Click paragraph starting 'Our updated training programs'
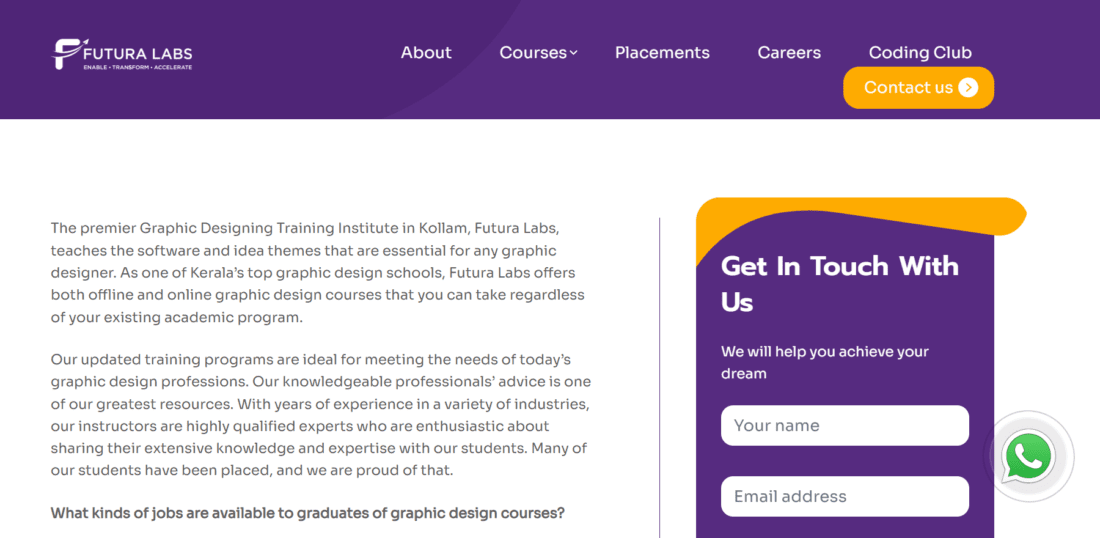This screenshot has height=538, width=1100. (321, 415)
